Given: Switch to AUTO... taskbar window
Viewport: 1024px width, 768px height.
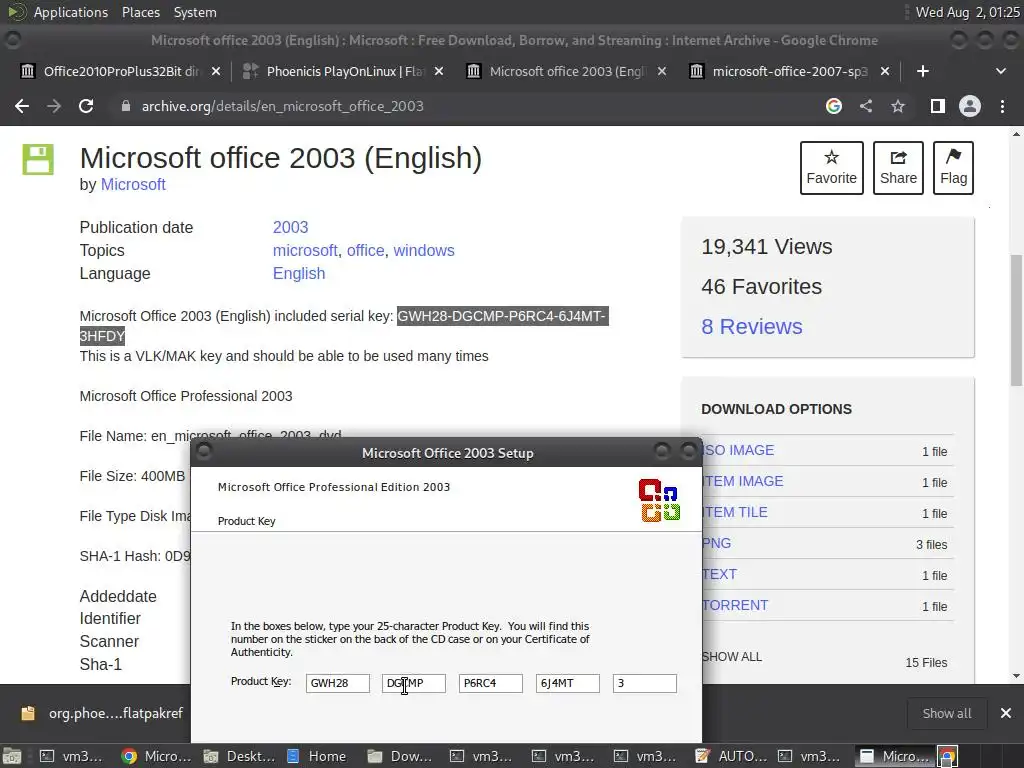Looking at the screenshot, I should pos(731,756).
